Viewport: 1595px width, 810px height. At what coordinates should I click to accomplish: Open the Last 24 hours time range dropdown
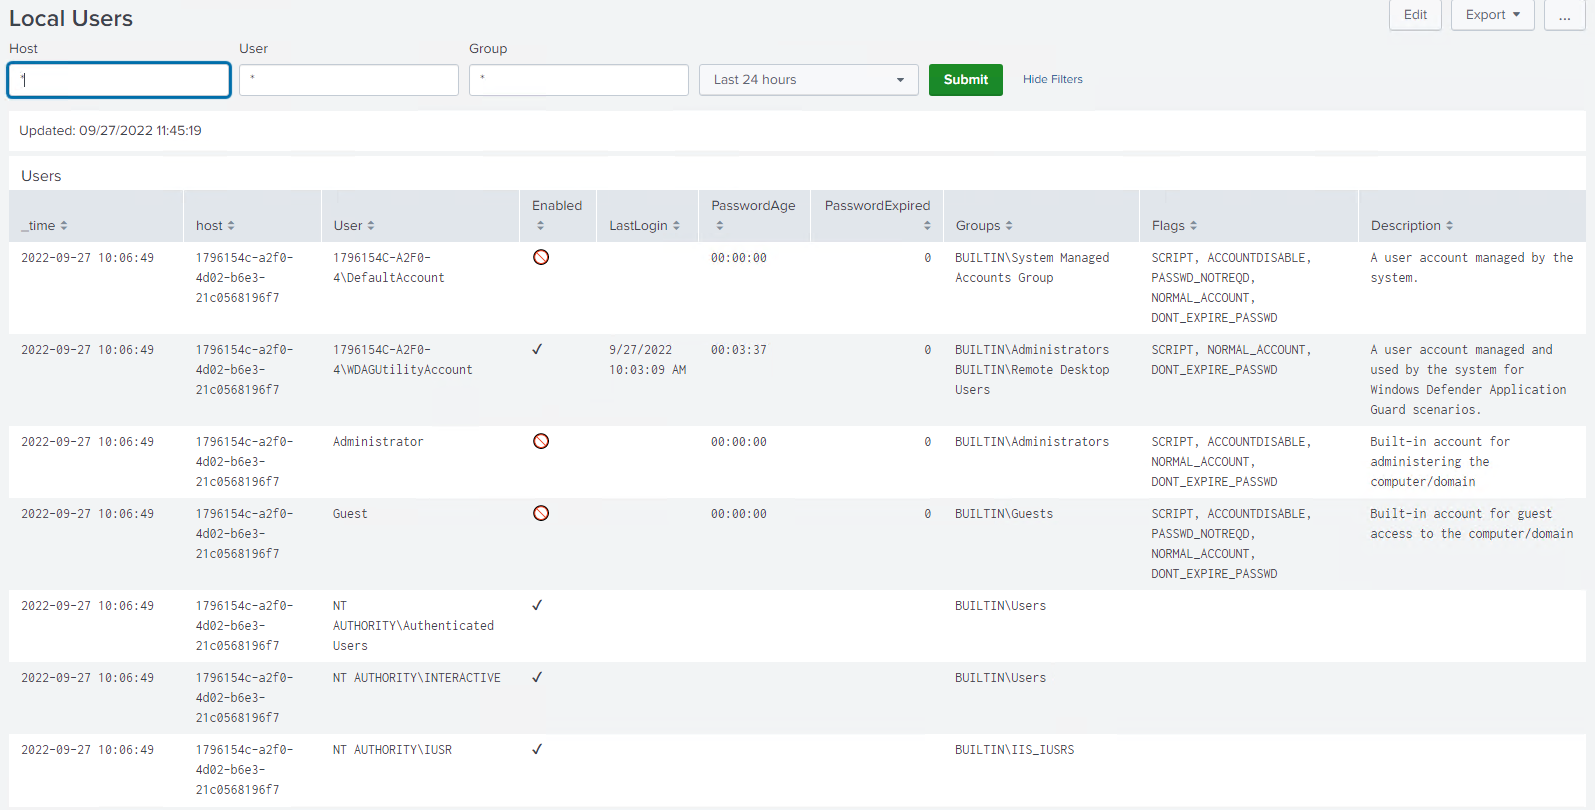pos(808,80)
